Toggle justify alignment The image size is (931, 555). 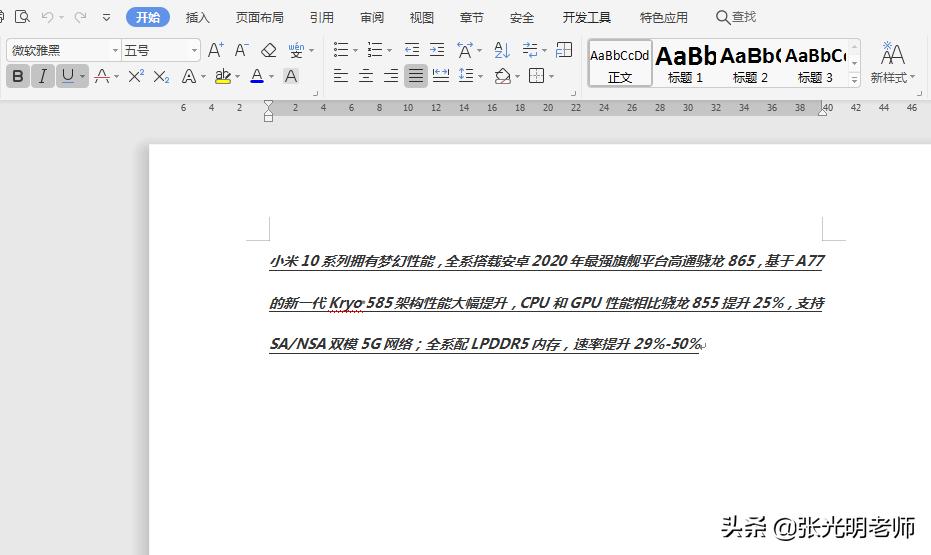[416, 76]
